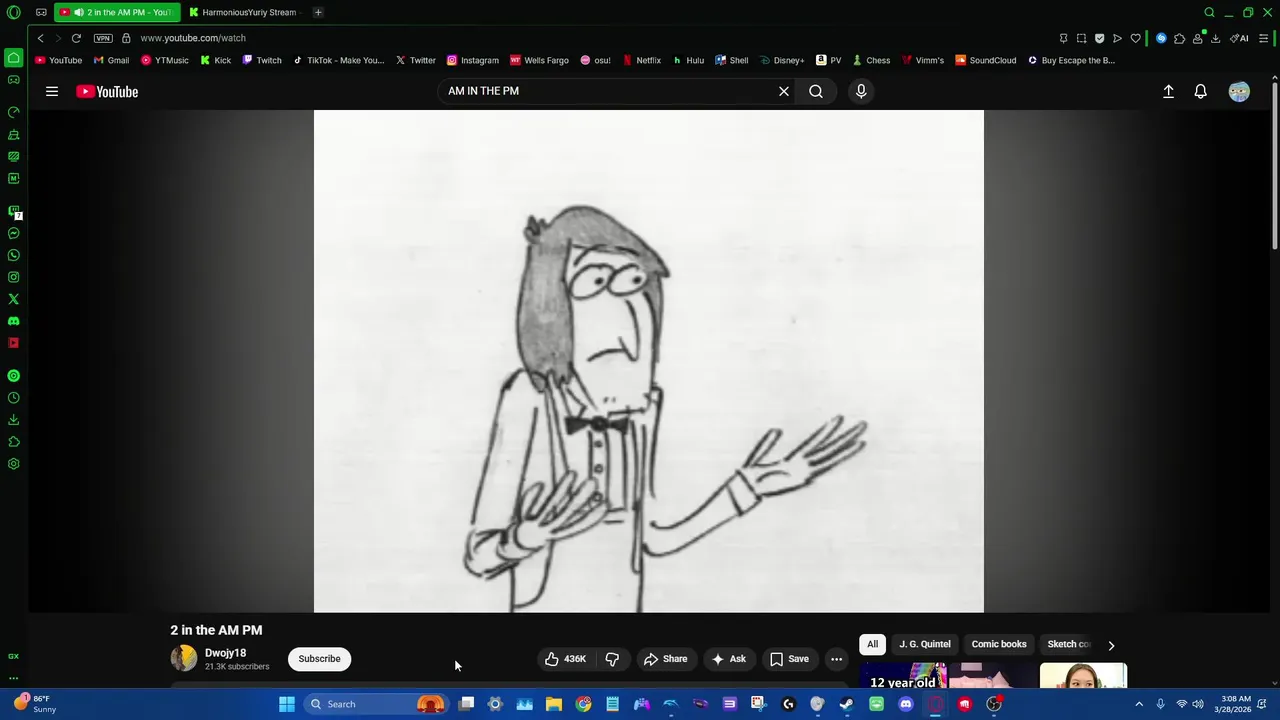The height and width of the screenshot is (720, 1280).
Task: Open Instagram in the Opera sidebar
Action: (x=13, y=277)
